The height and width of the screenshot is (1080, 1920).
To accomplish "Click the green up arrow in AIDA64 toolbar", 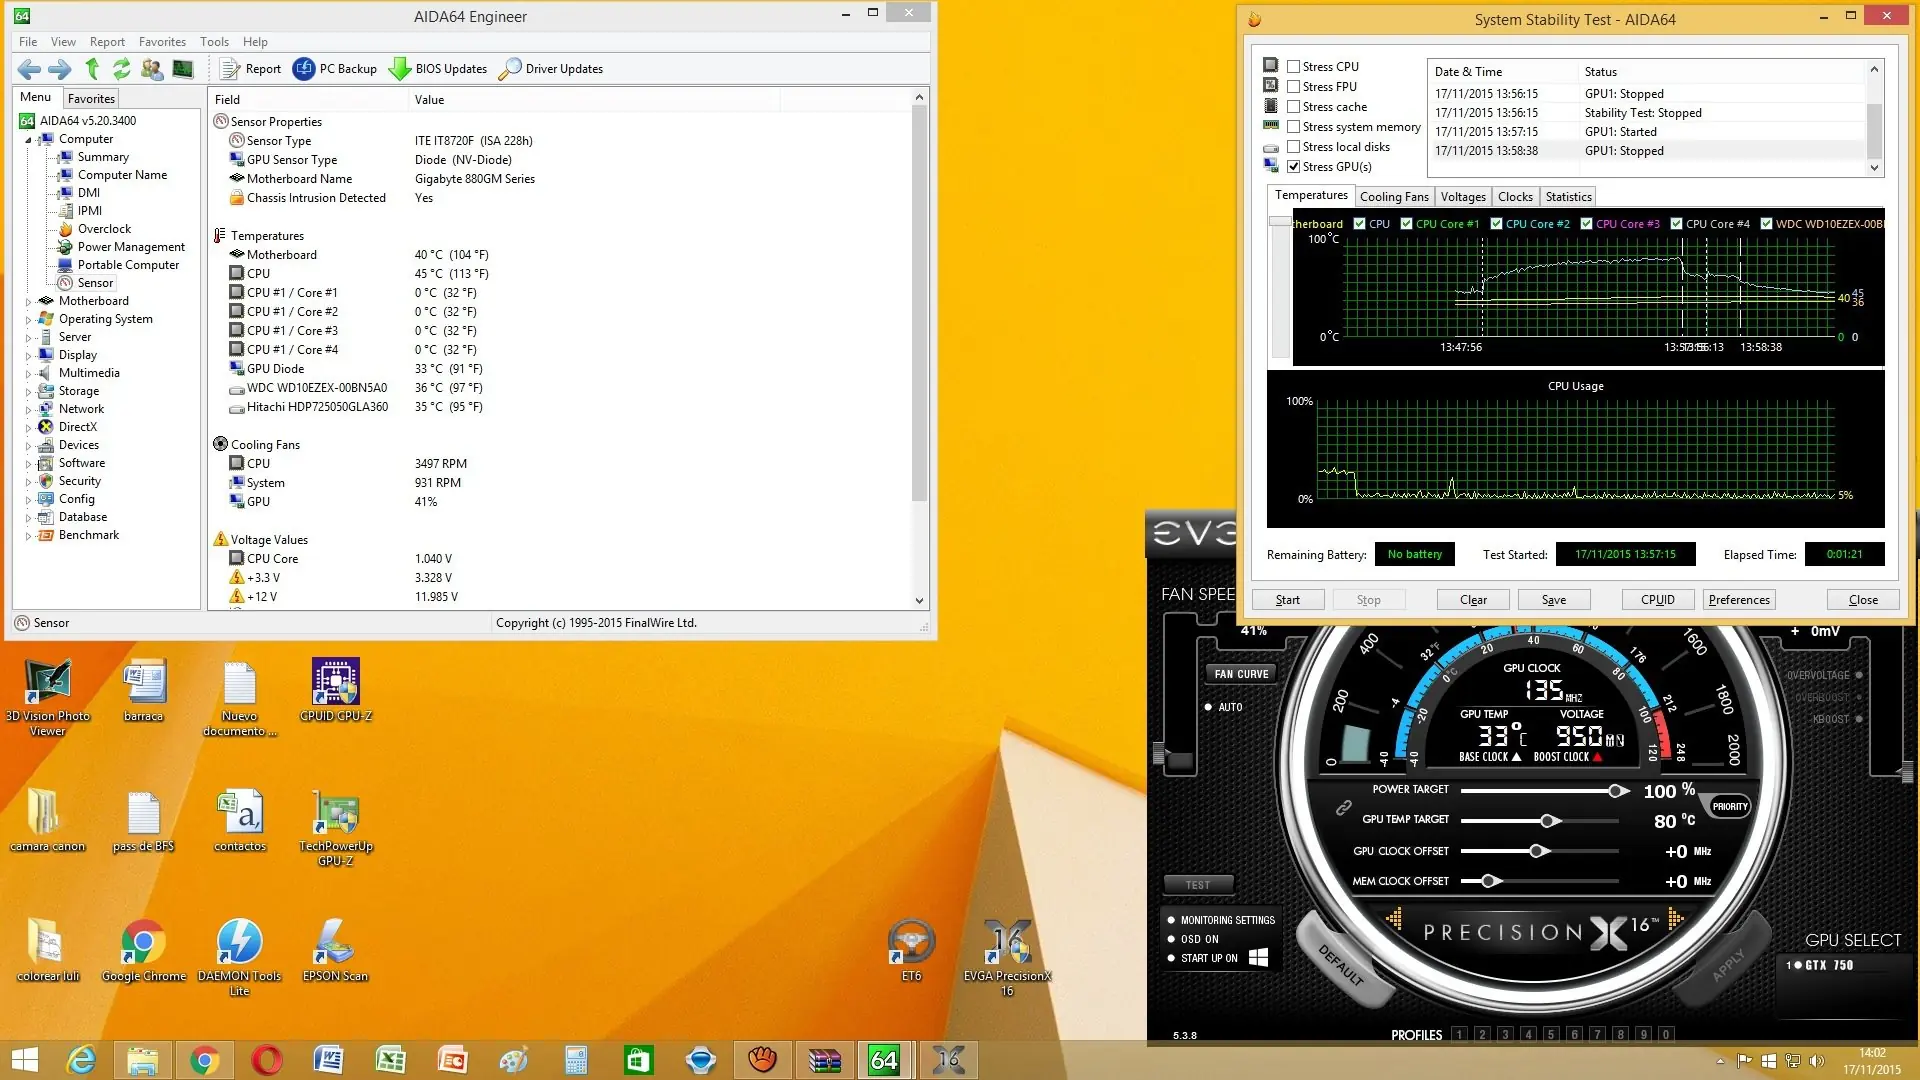I will tap(92, 69).
